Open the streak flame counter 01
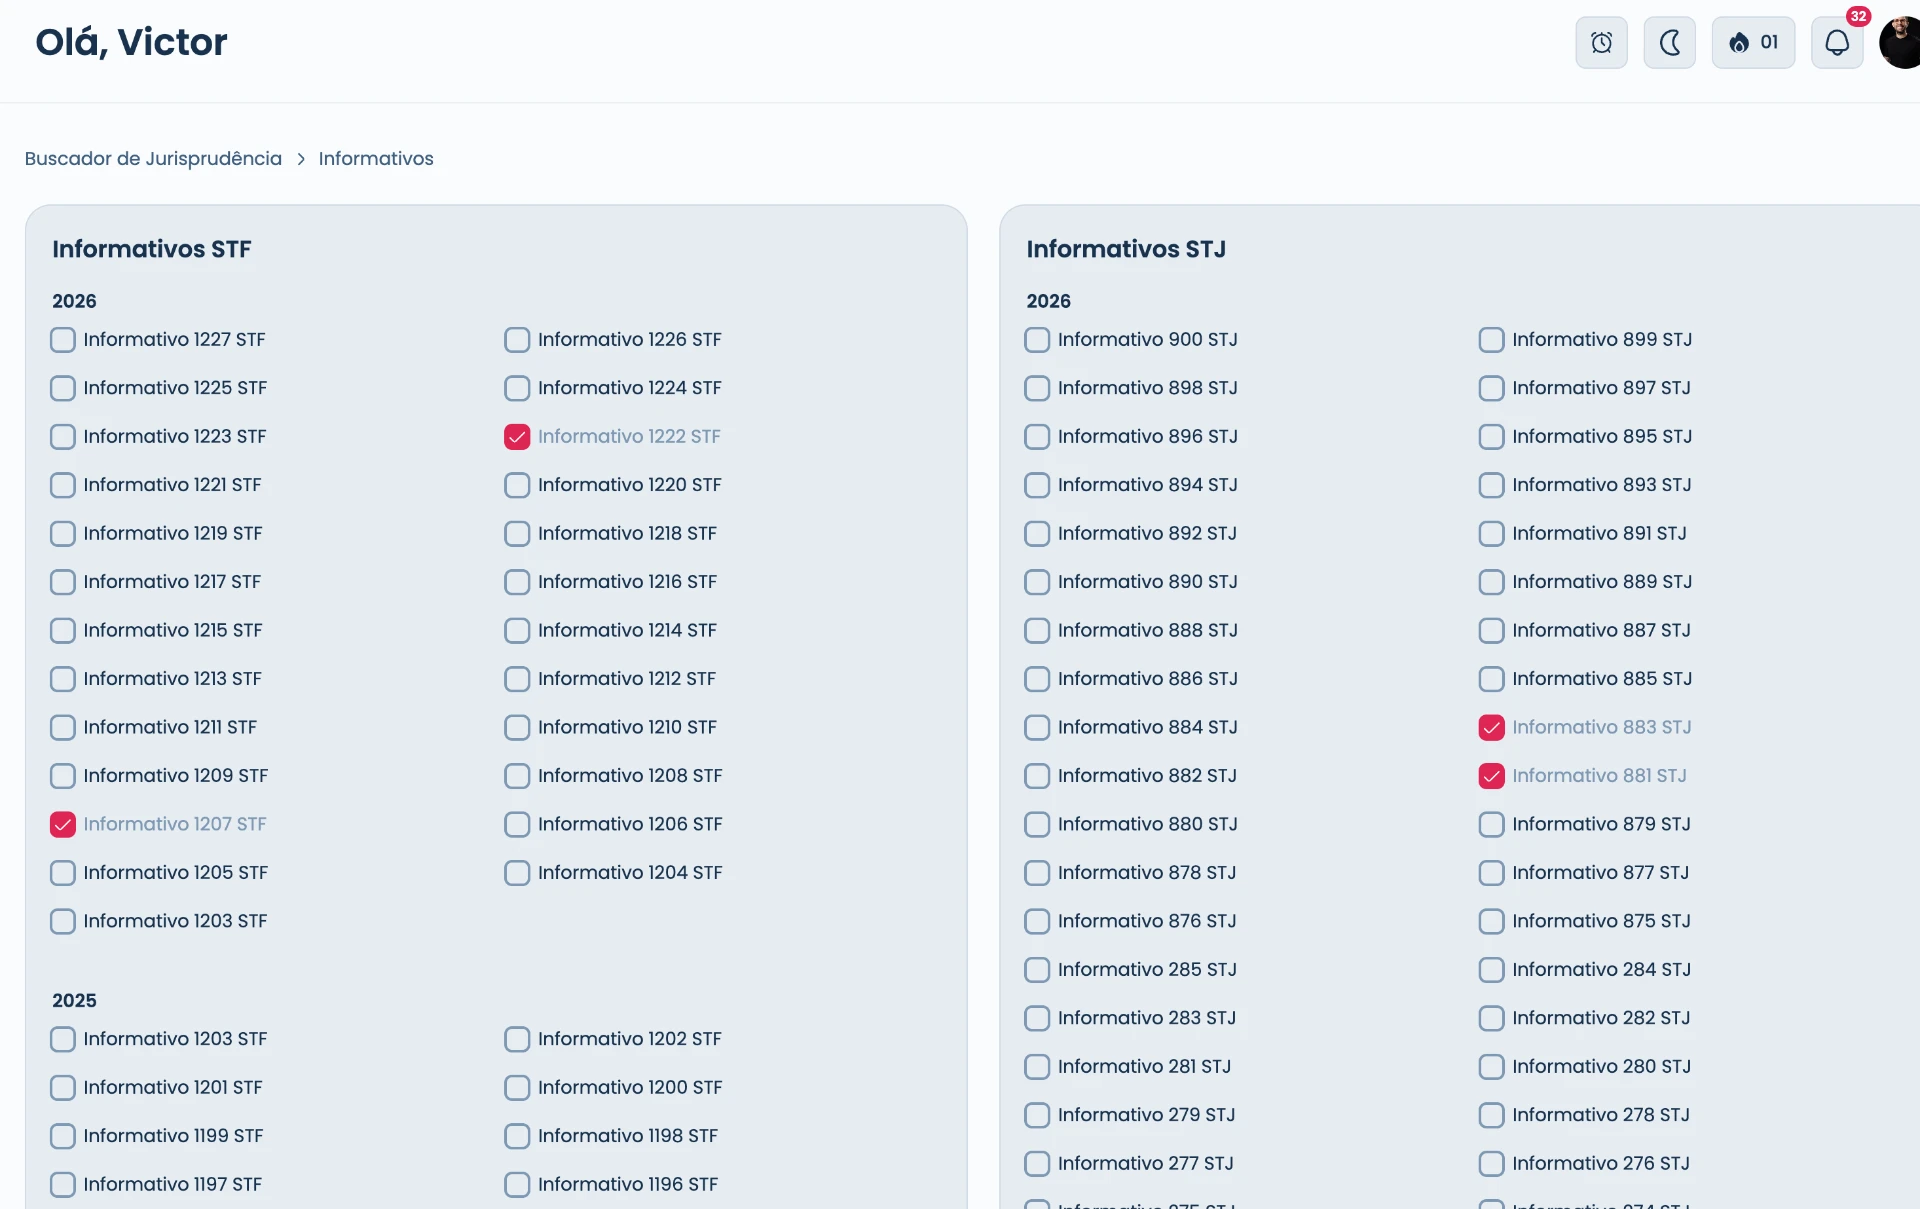 click(x=1753, y=42)
